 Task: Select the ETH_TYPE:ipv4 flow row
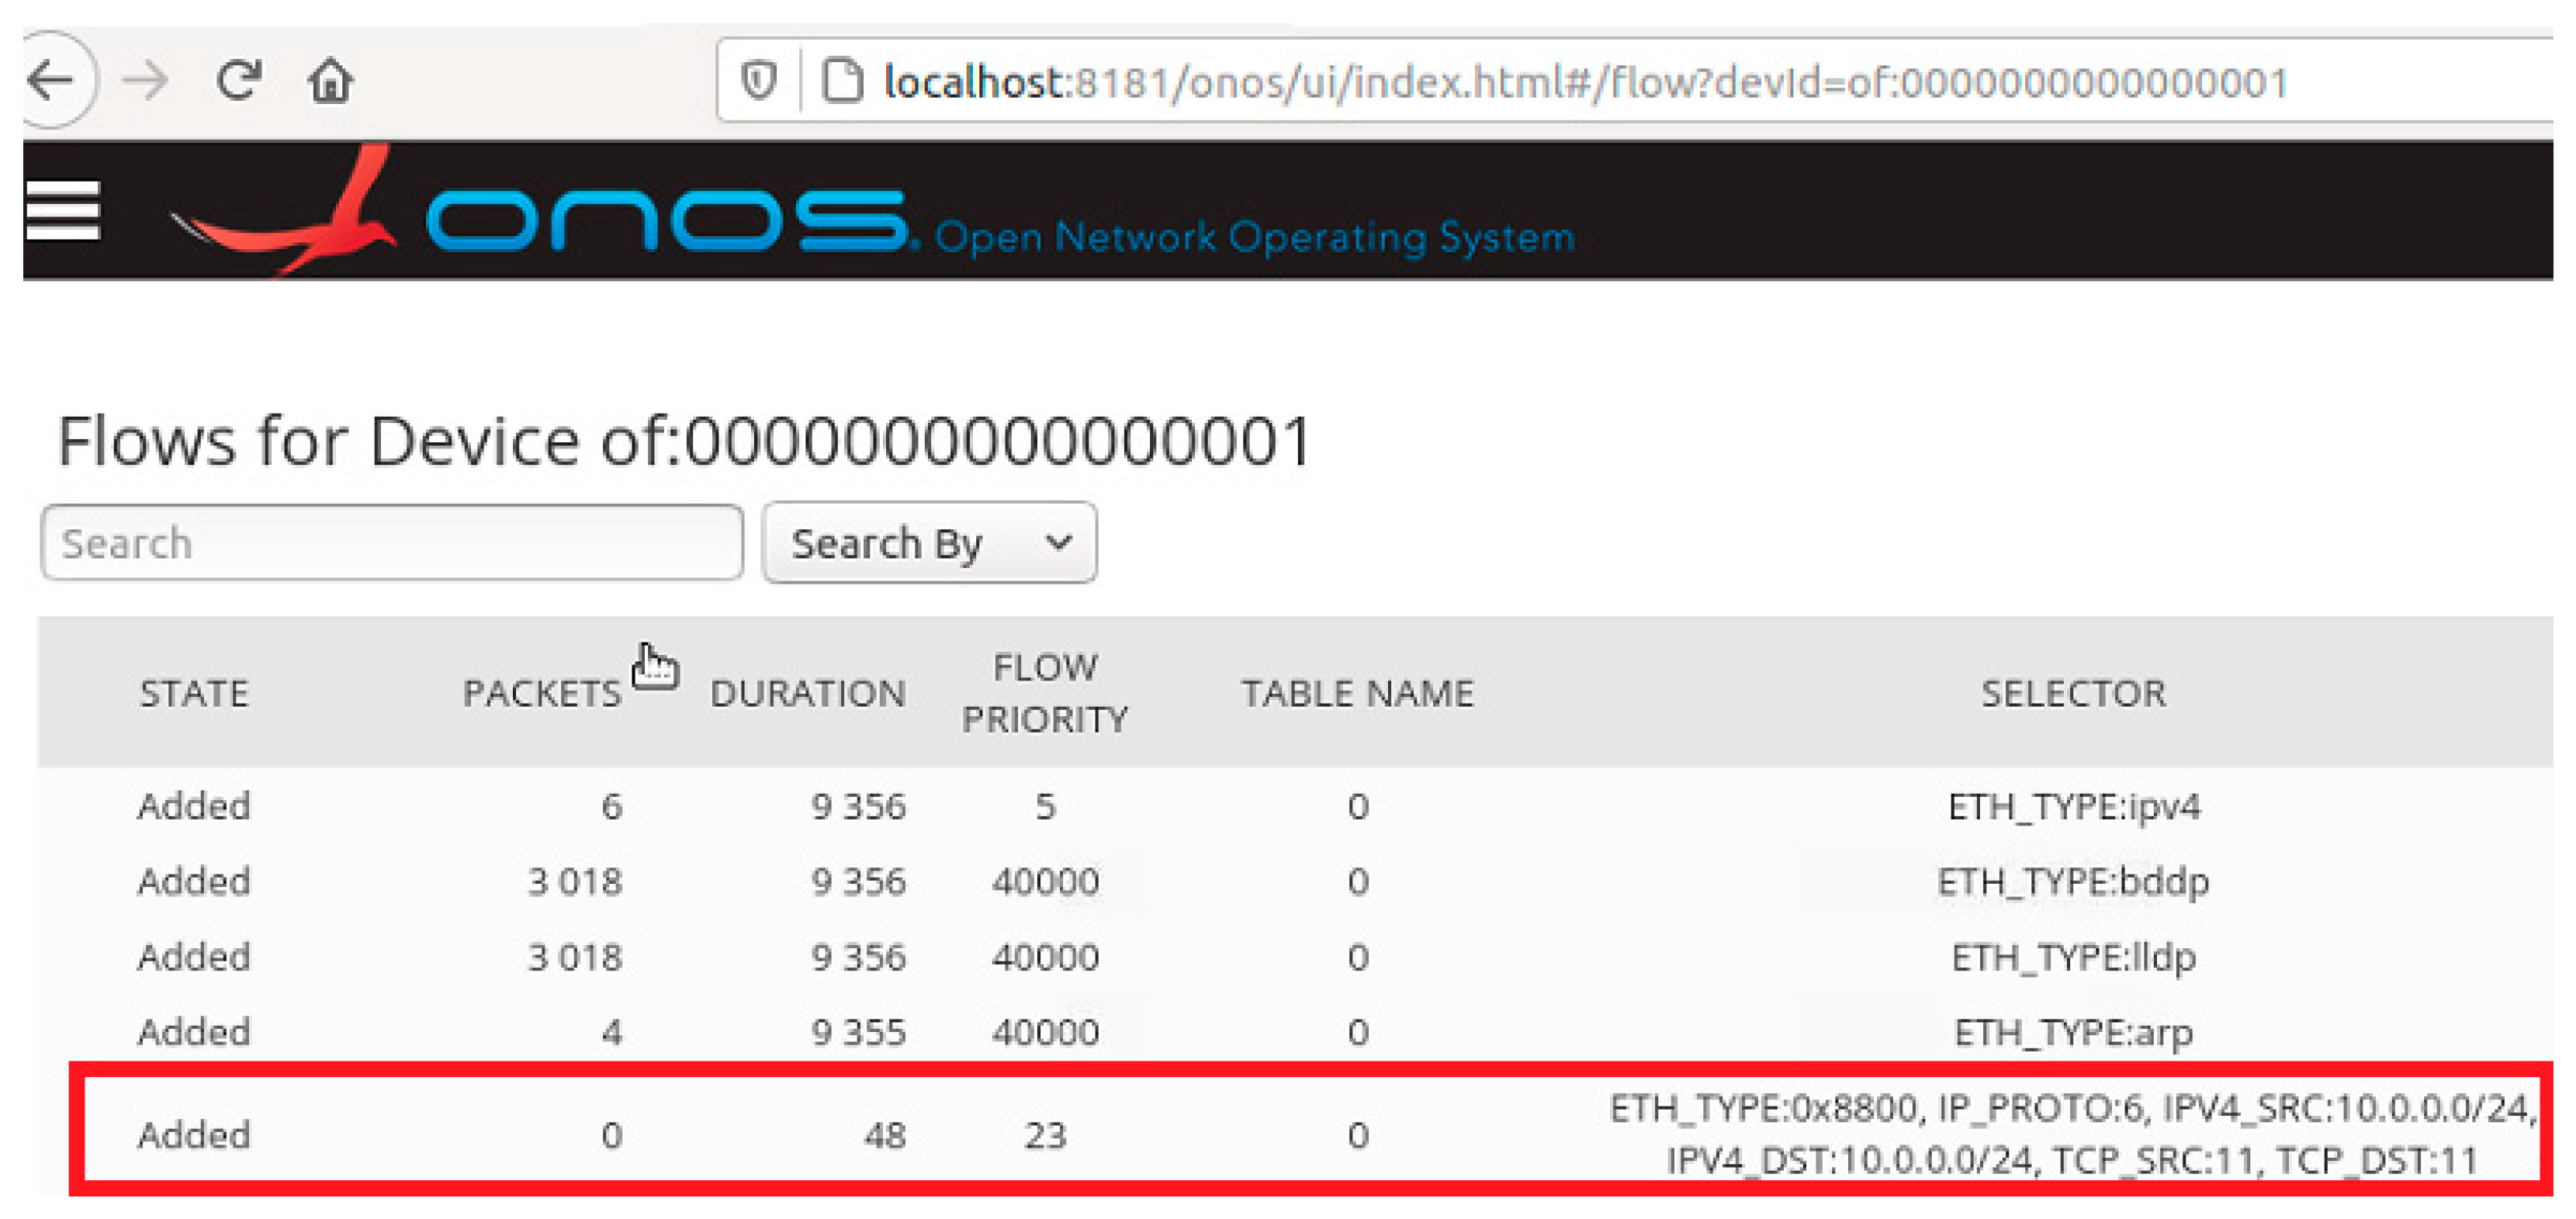pyautogui.click(x=2073, y=806)
